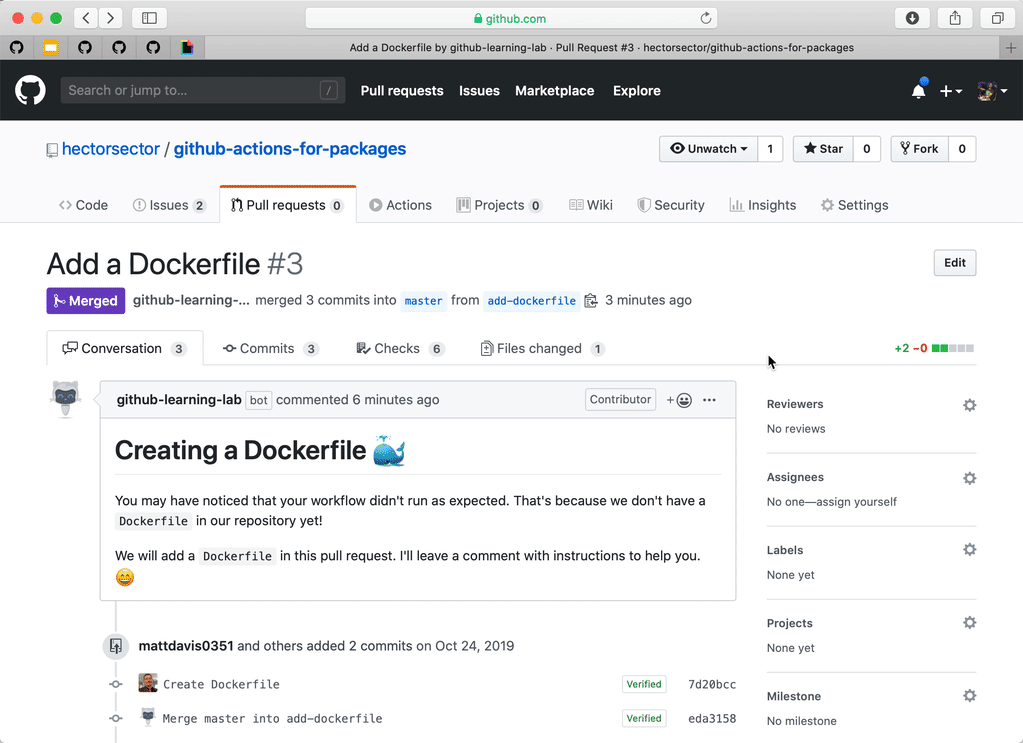Click the github-learning-lab bot avatar
This screenshot has height=743, width=1023.
(65, 399)
